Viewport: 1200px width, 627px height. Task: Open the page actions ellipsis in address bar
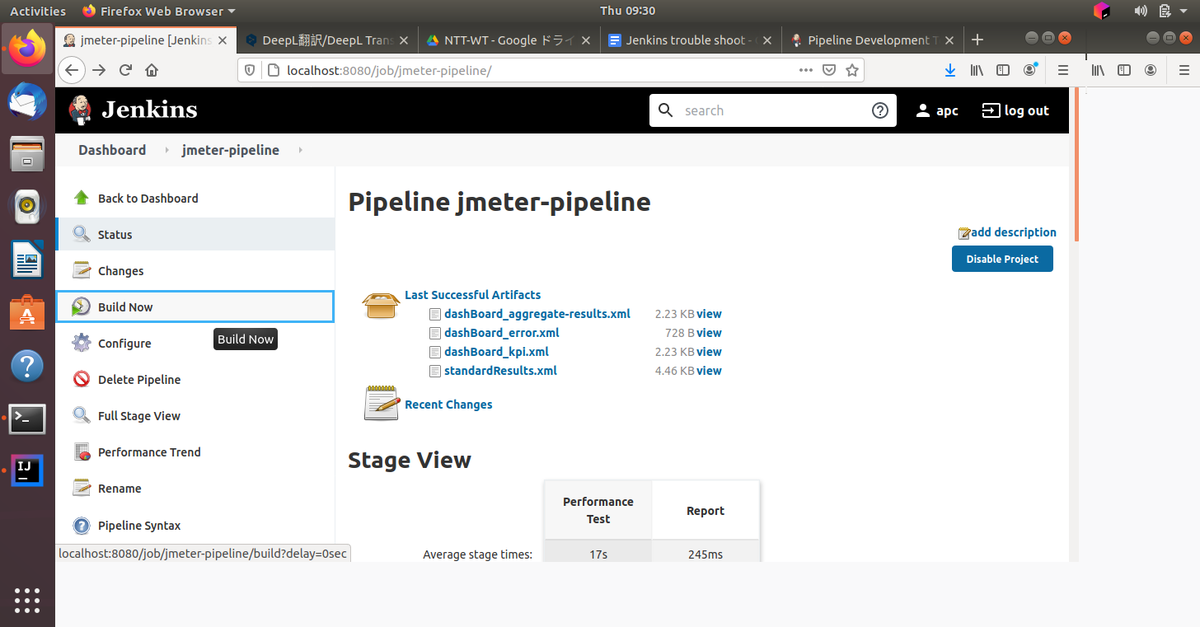[x=805, y=70]
